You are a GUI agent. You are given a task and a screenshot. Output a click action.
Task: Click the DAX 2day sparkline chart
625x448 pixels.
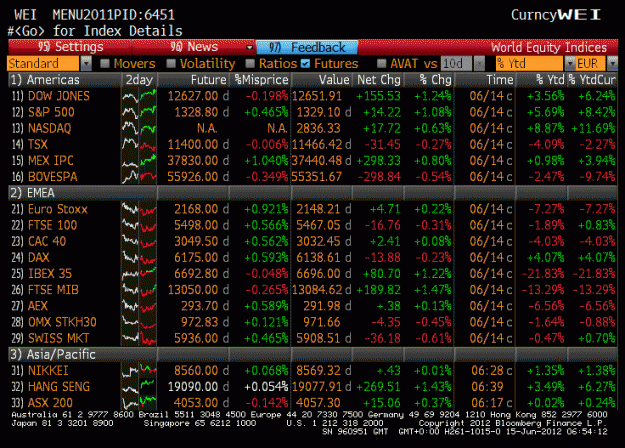click(x=139, y=257)
